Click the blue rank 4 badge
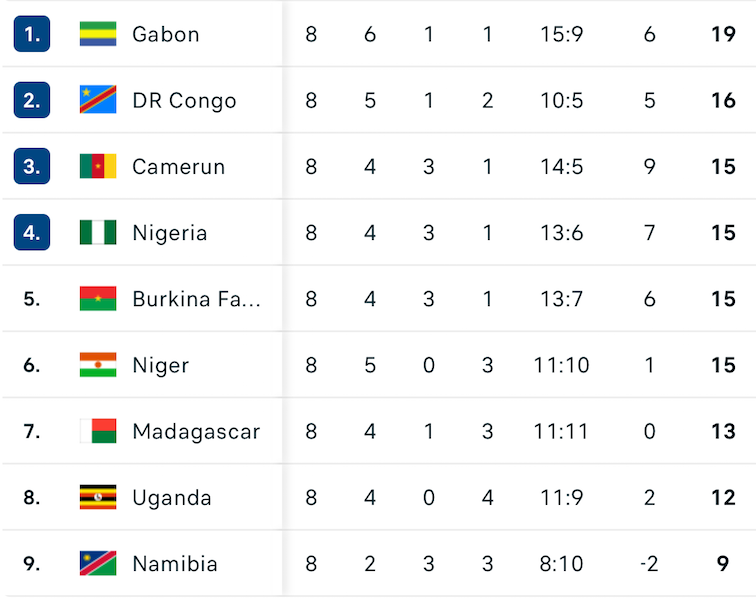This screenshot has height=600, width=756. click(32, 233)
